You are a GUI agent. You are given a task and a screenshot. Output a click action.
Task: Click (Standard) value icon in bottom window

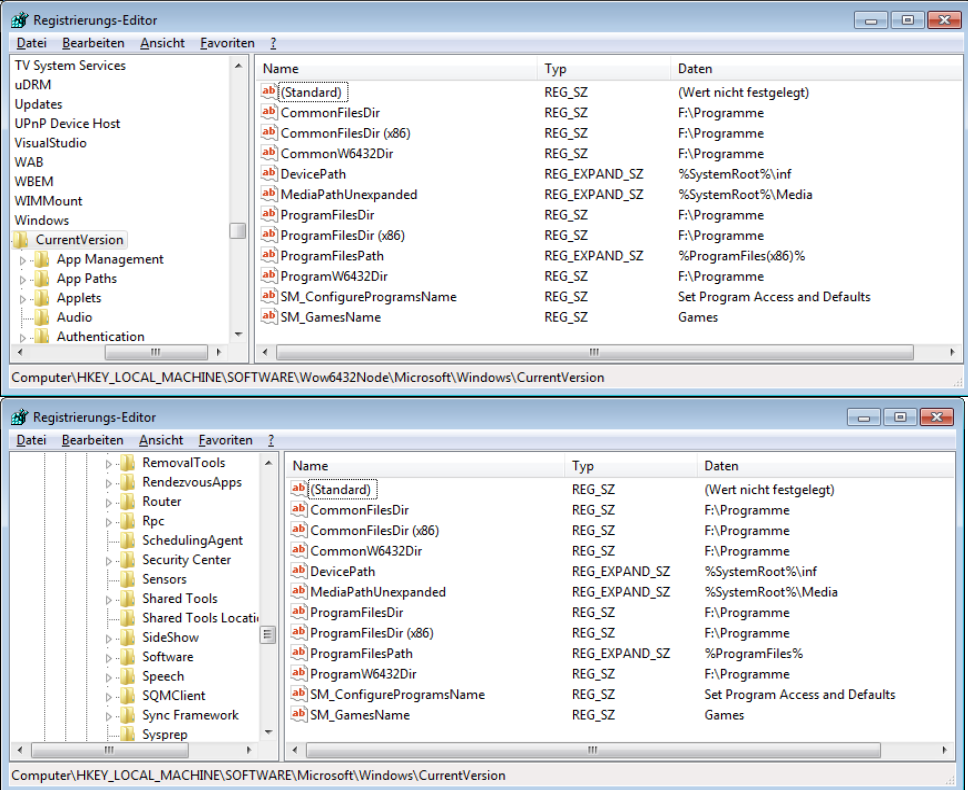click(299, 489)
